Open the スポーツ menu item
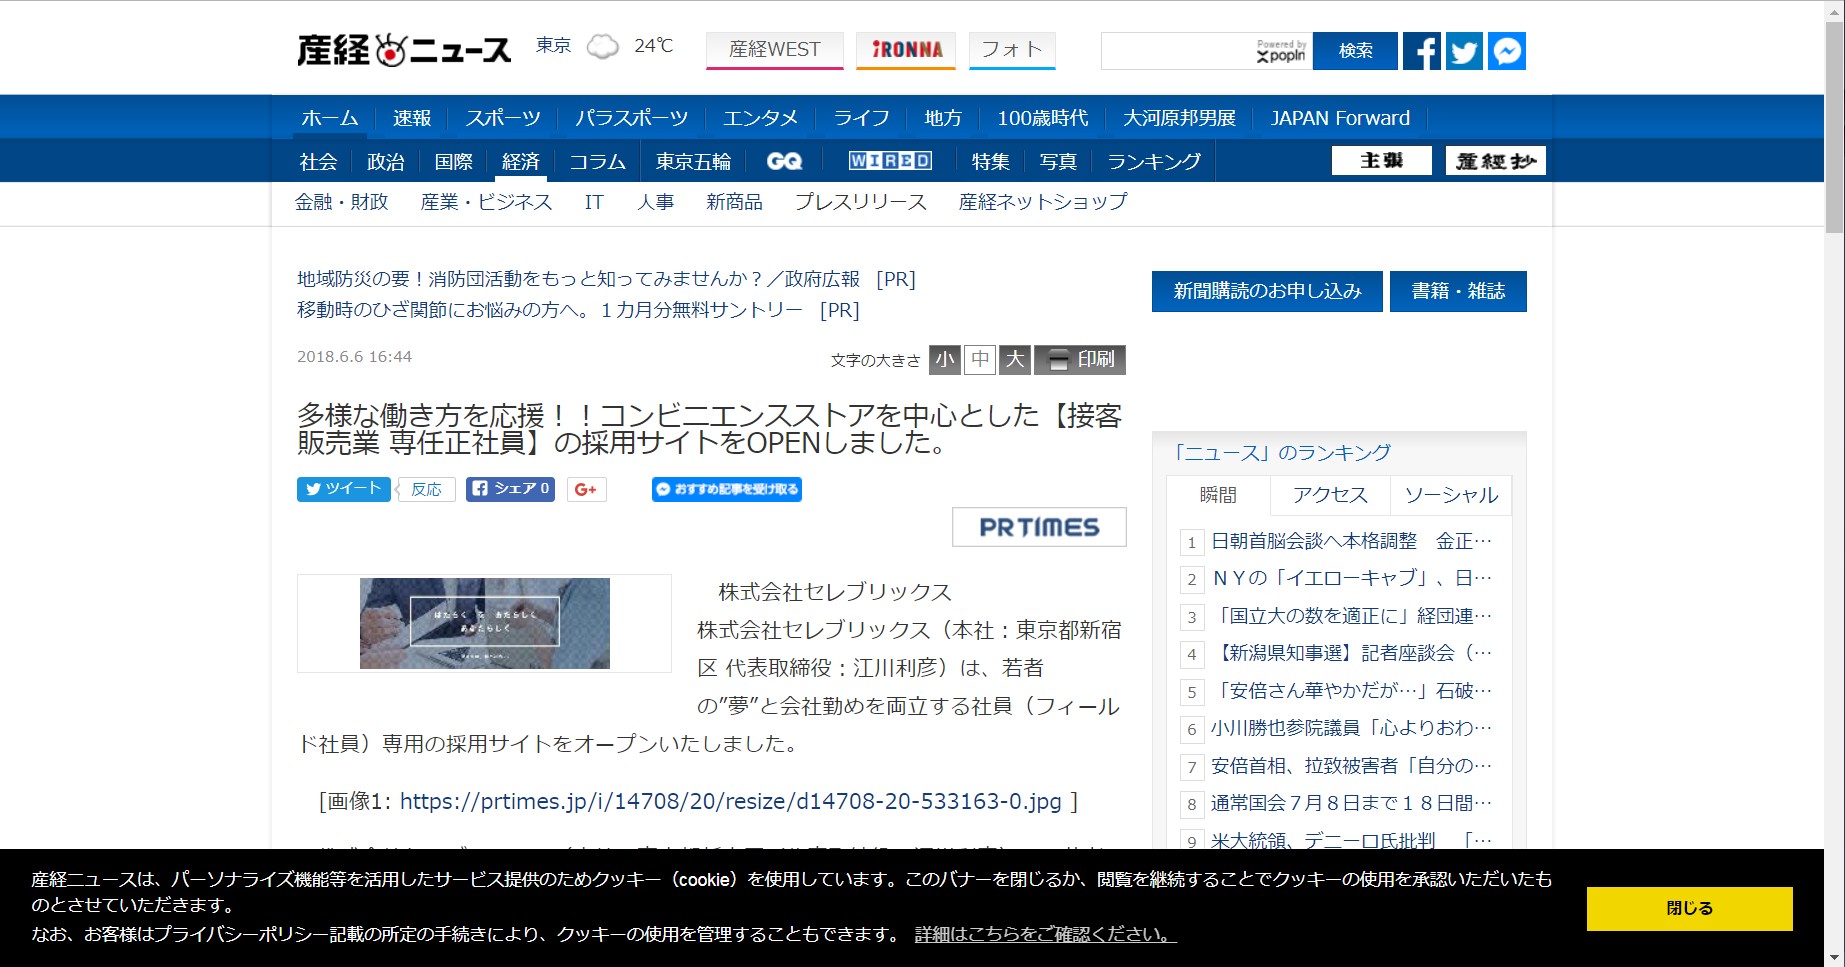The height and width of the screenshot is (967, 1845). [x=503, y=118]
